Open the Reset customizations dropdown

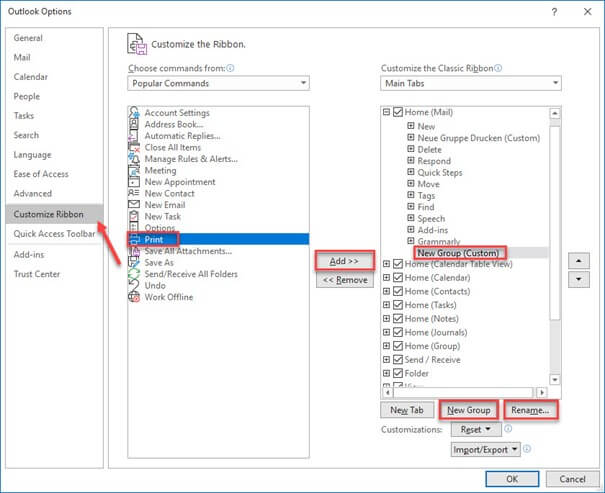[476, 429]
